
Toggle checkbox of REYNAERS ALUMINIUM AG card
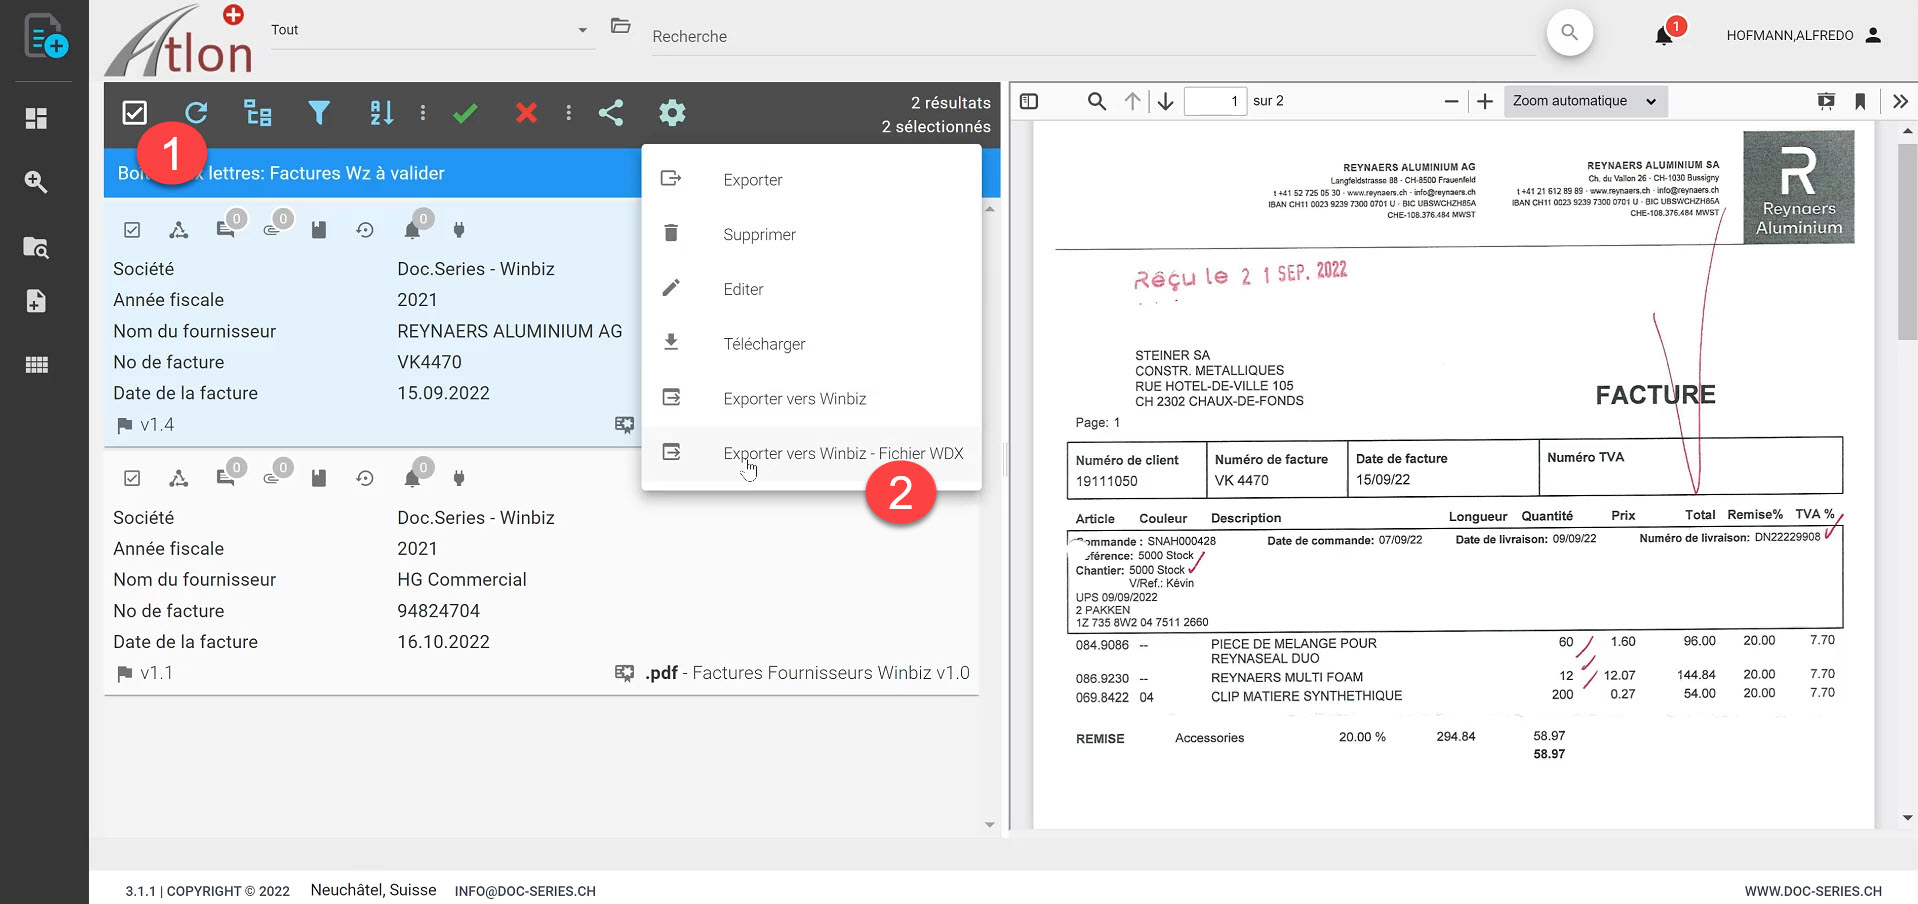click(132, 230)
